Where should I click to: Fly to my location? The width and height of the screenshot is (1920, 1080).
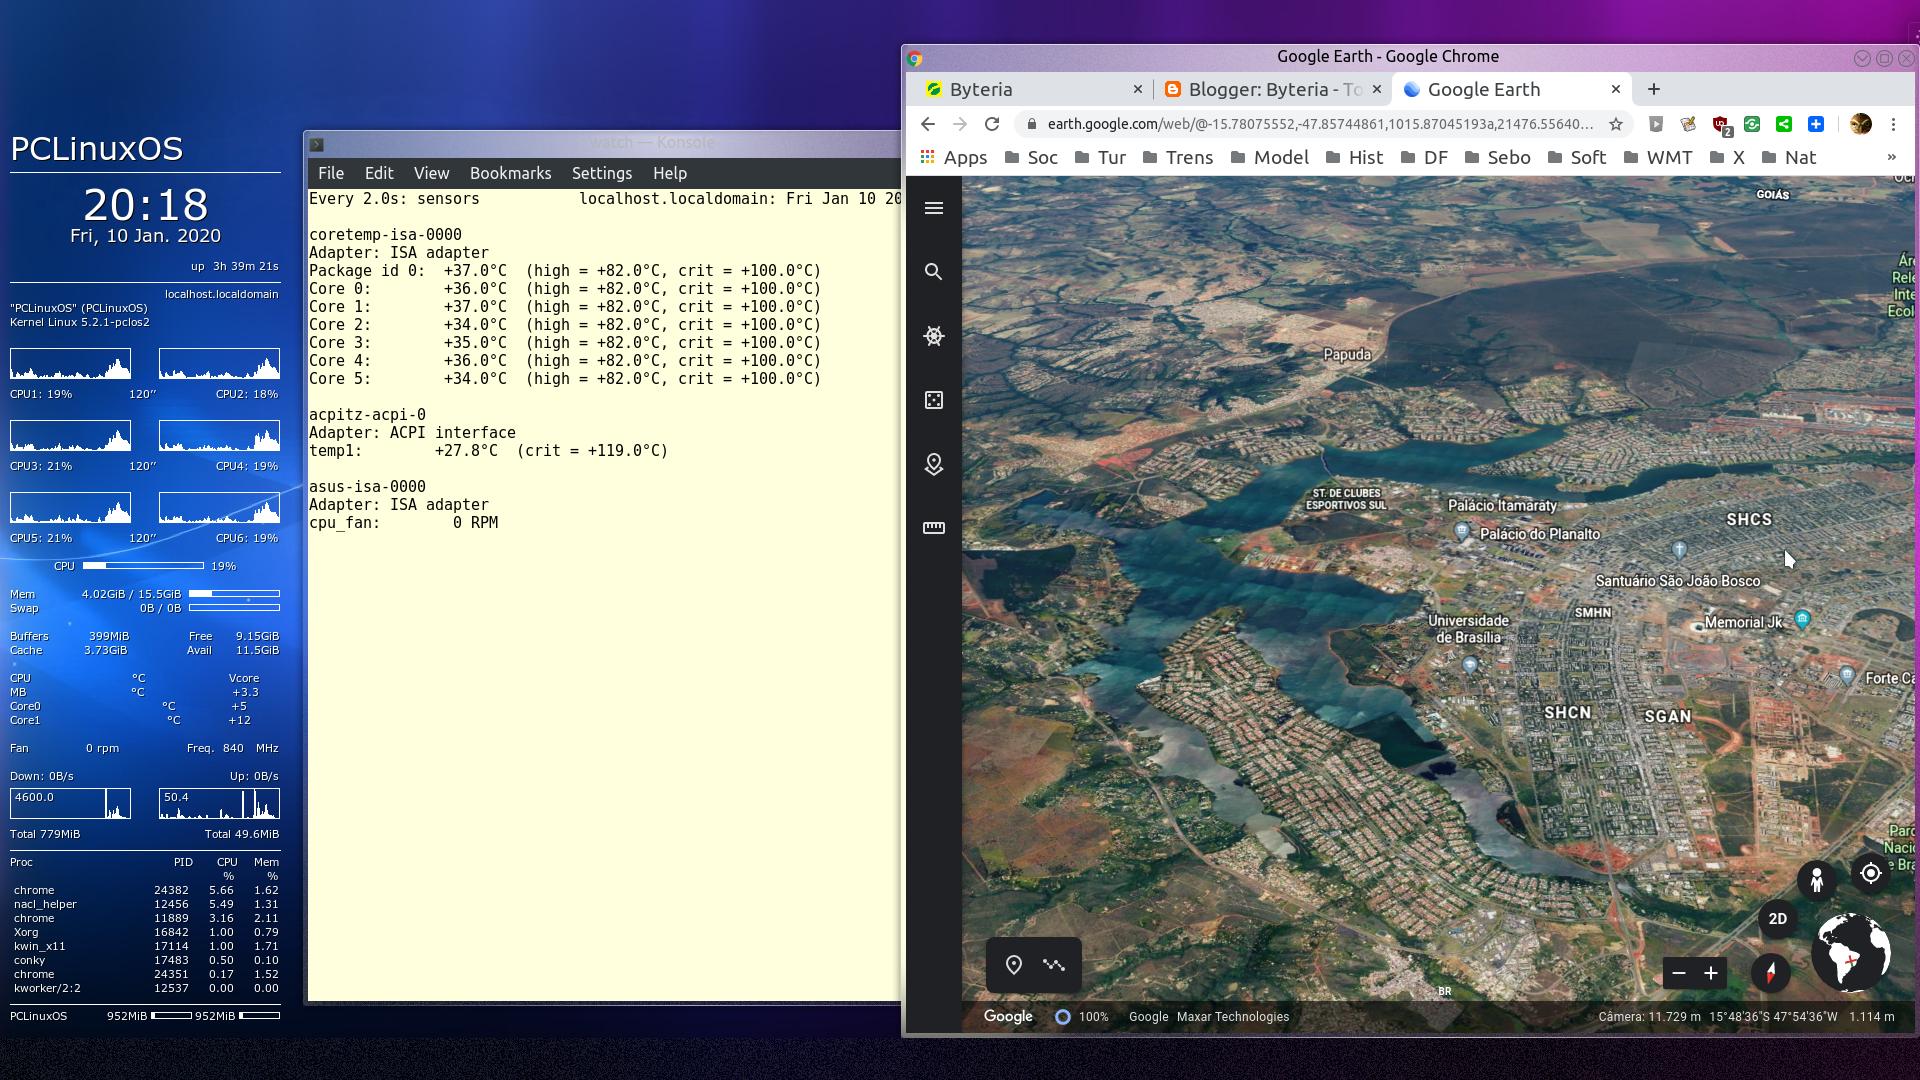pyautogui.click(x=1871, y=873)
